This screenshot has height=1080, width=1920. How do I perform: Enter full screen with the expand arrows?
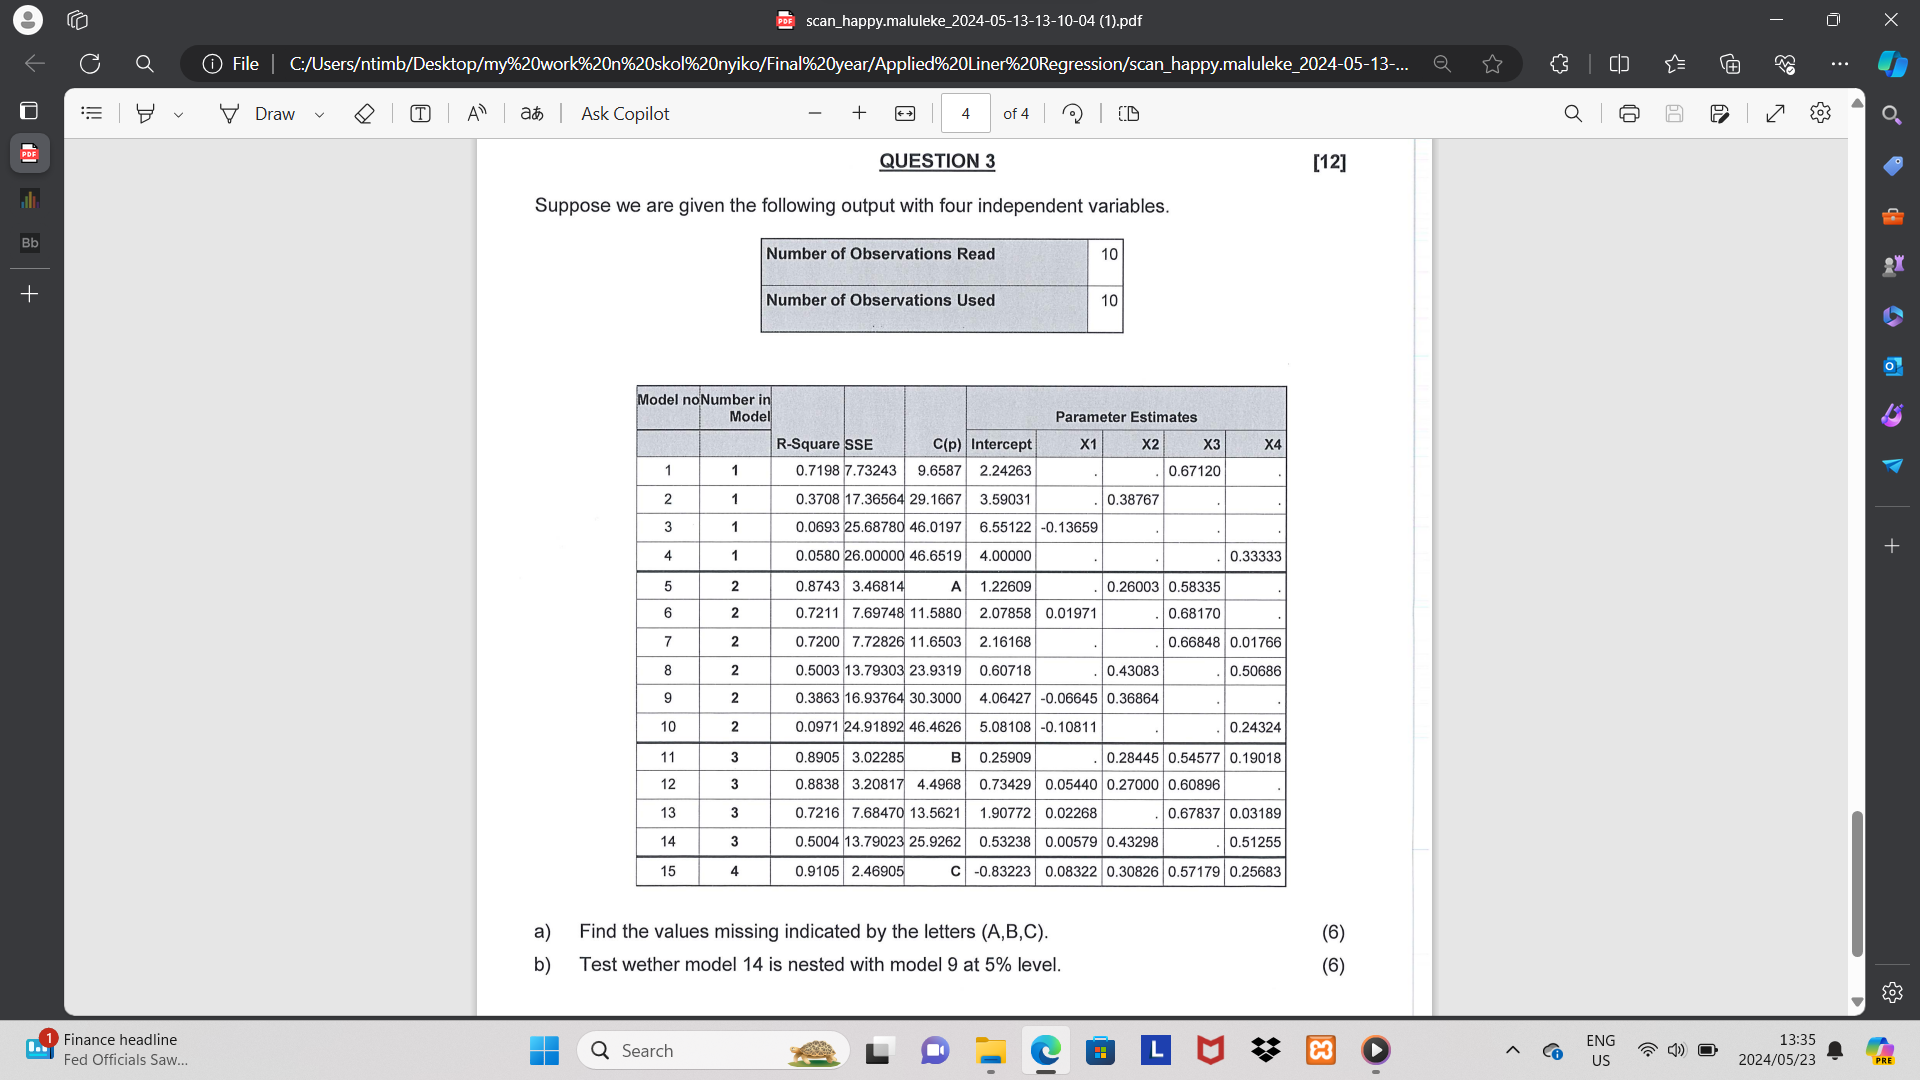click(1776, 114)
